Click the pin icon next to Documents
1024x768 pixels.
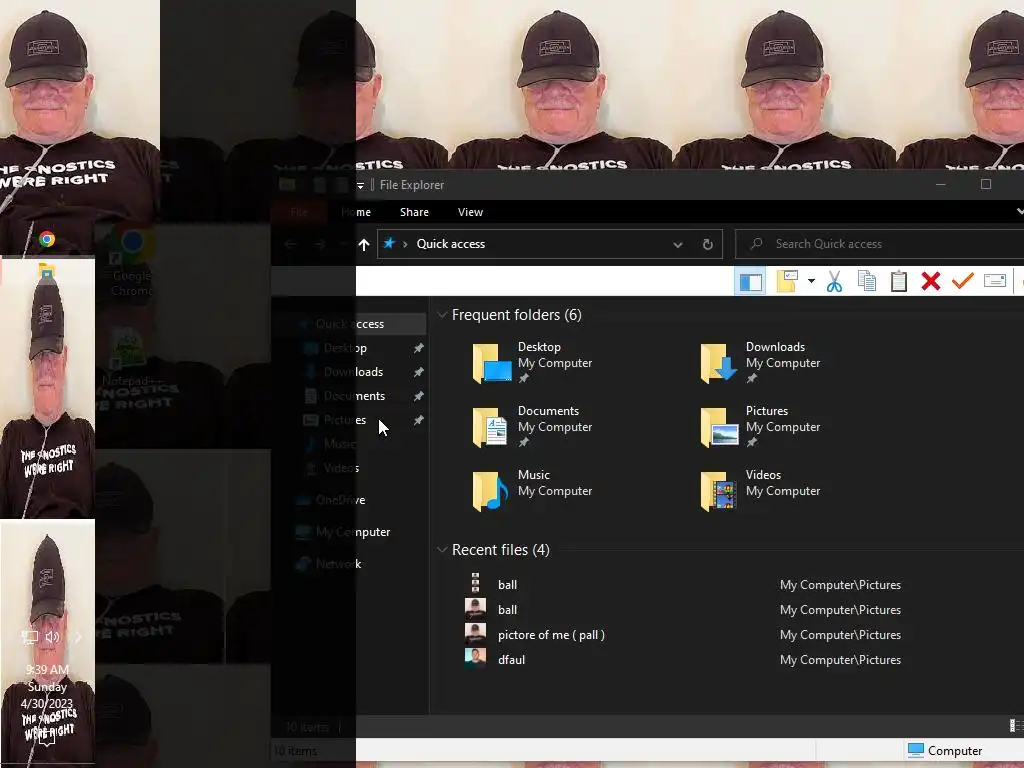(419, 396)
